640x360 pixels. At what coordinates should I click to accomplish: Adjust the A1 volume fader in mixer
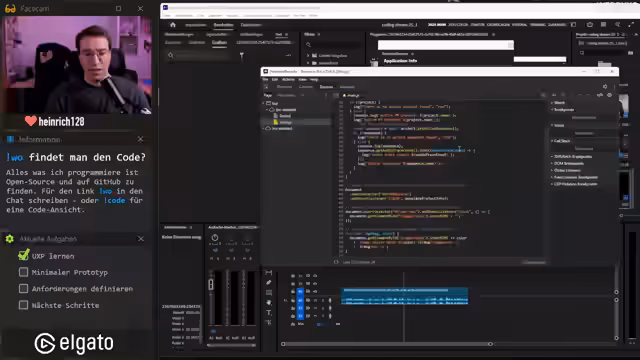(211, 284)
